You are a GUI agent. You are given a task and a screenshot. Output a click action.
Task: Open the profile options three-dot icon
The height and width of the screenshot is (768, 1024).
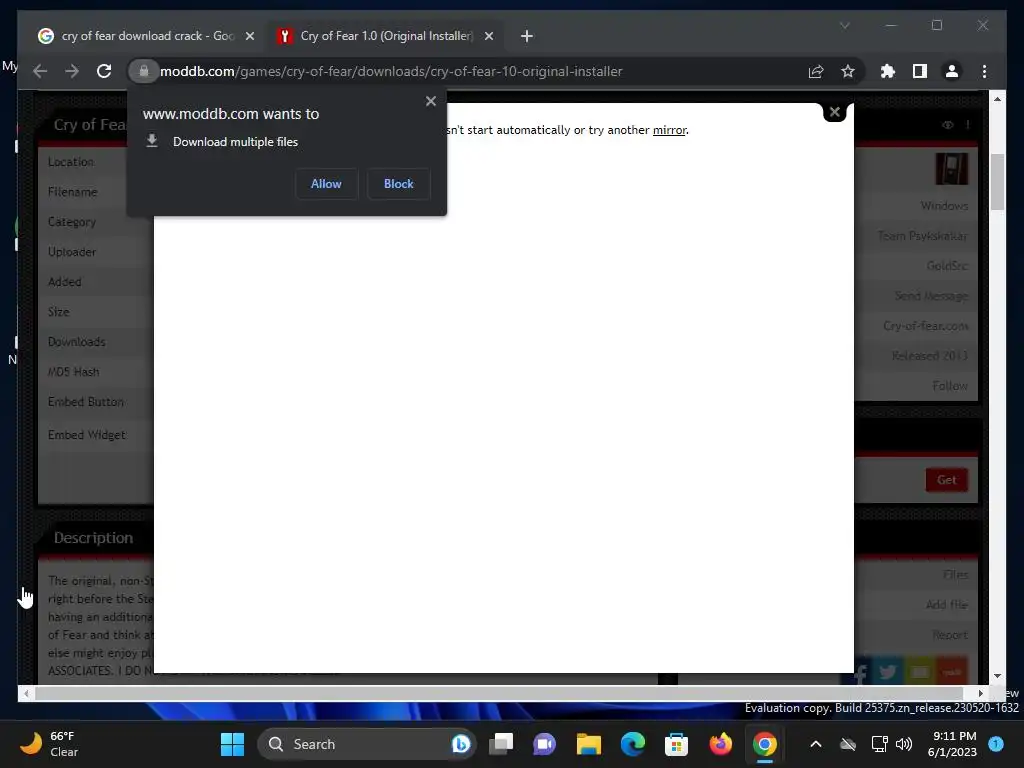[x=967, y=125]
